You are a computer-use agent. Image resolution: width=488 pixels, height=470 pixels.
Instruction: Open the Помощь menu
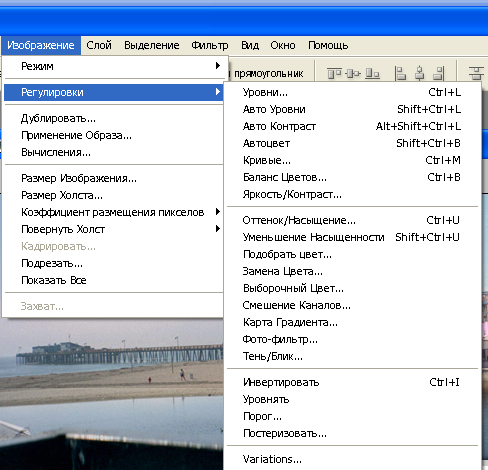[328, 45]
